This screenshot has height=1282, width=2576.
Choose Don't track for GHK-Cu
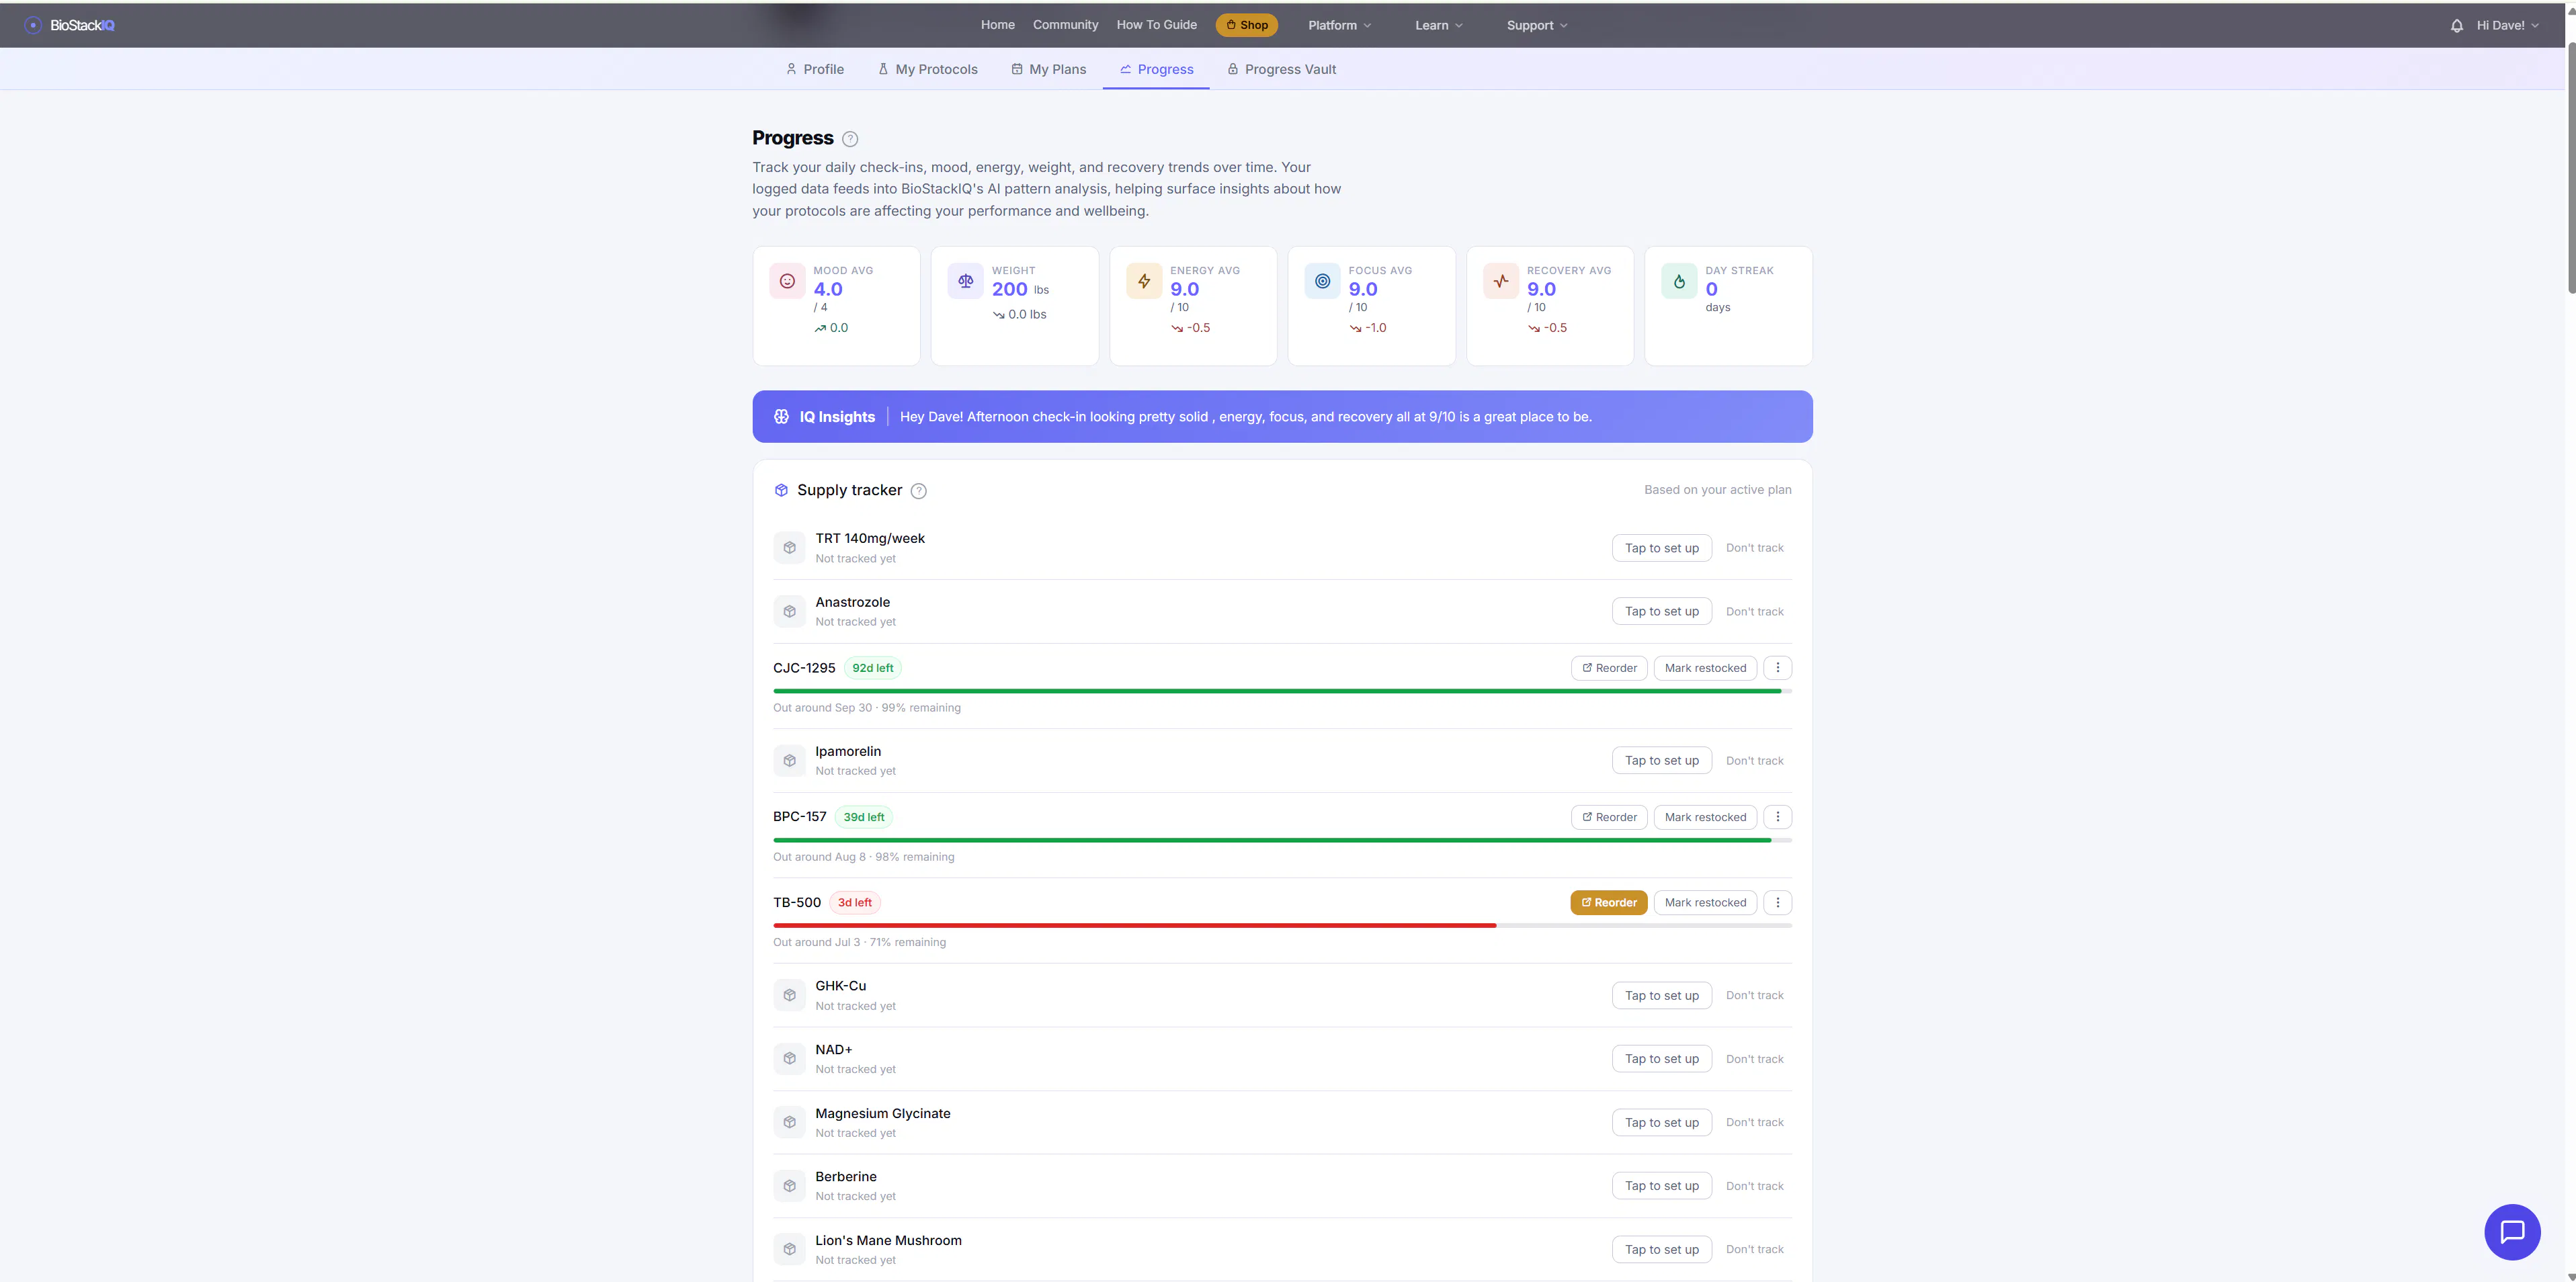[1754, 995]
